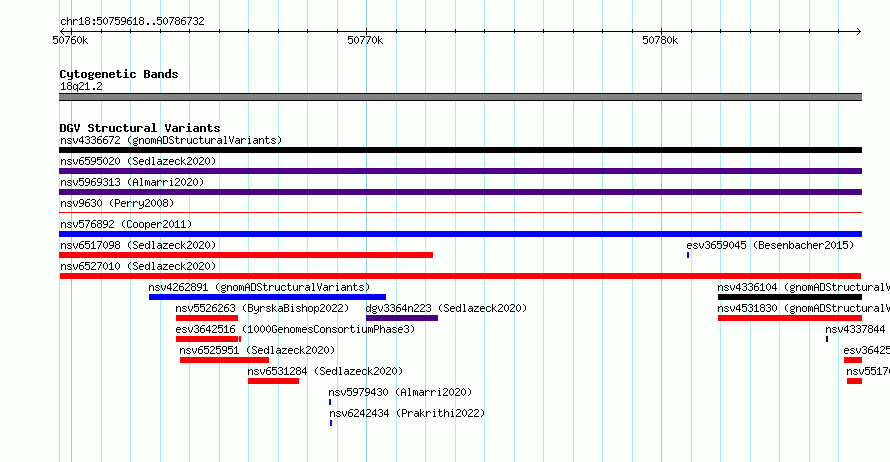Open the nsv576892 Cooper2011 label
Screen dimensions: 890x462
point(126,224)
